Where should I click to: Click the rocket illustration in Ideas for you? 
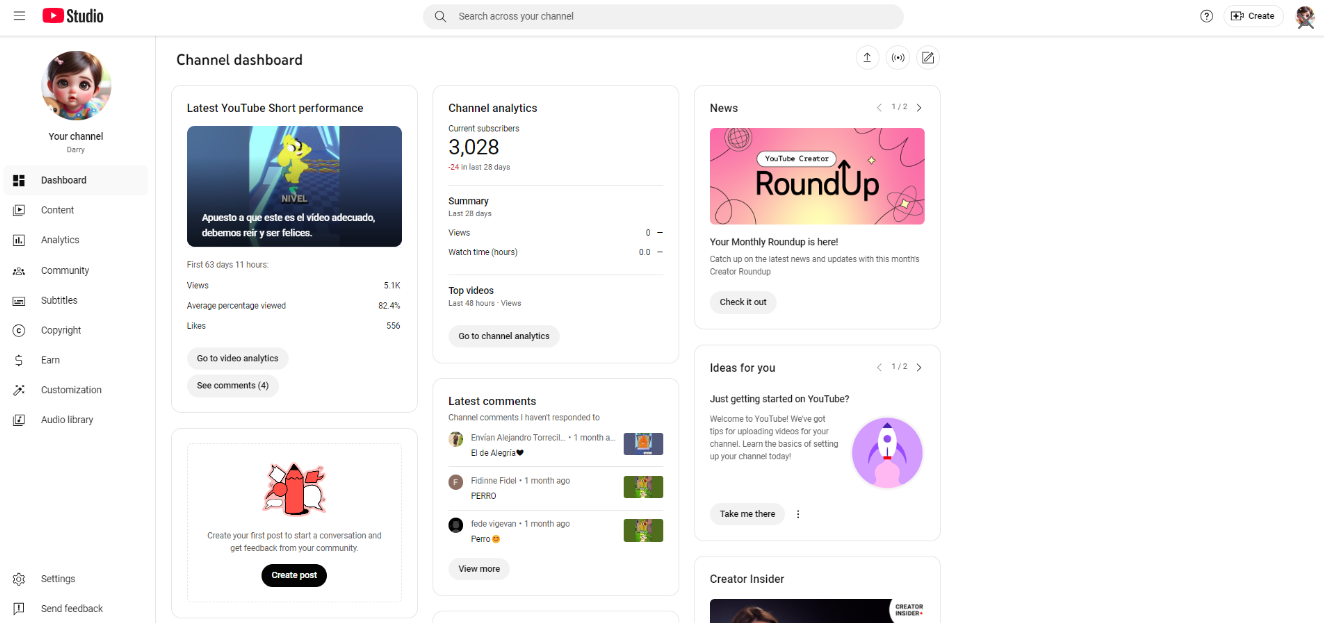887,452
